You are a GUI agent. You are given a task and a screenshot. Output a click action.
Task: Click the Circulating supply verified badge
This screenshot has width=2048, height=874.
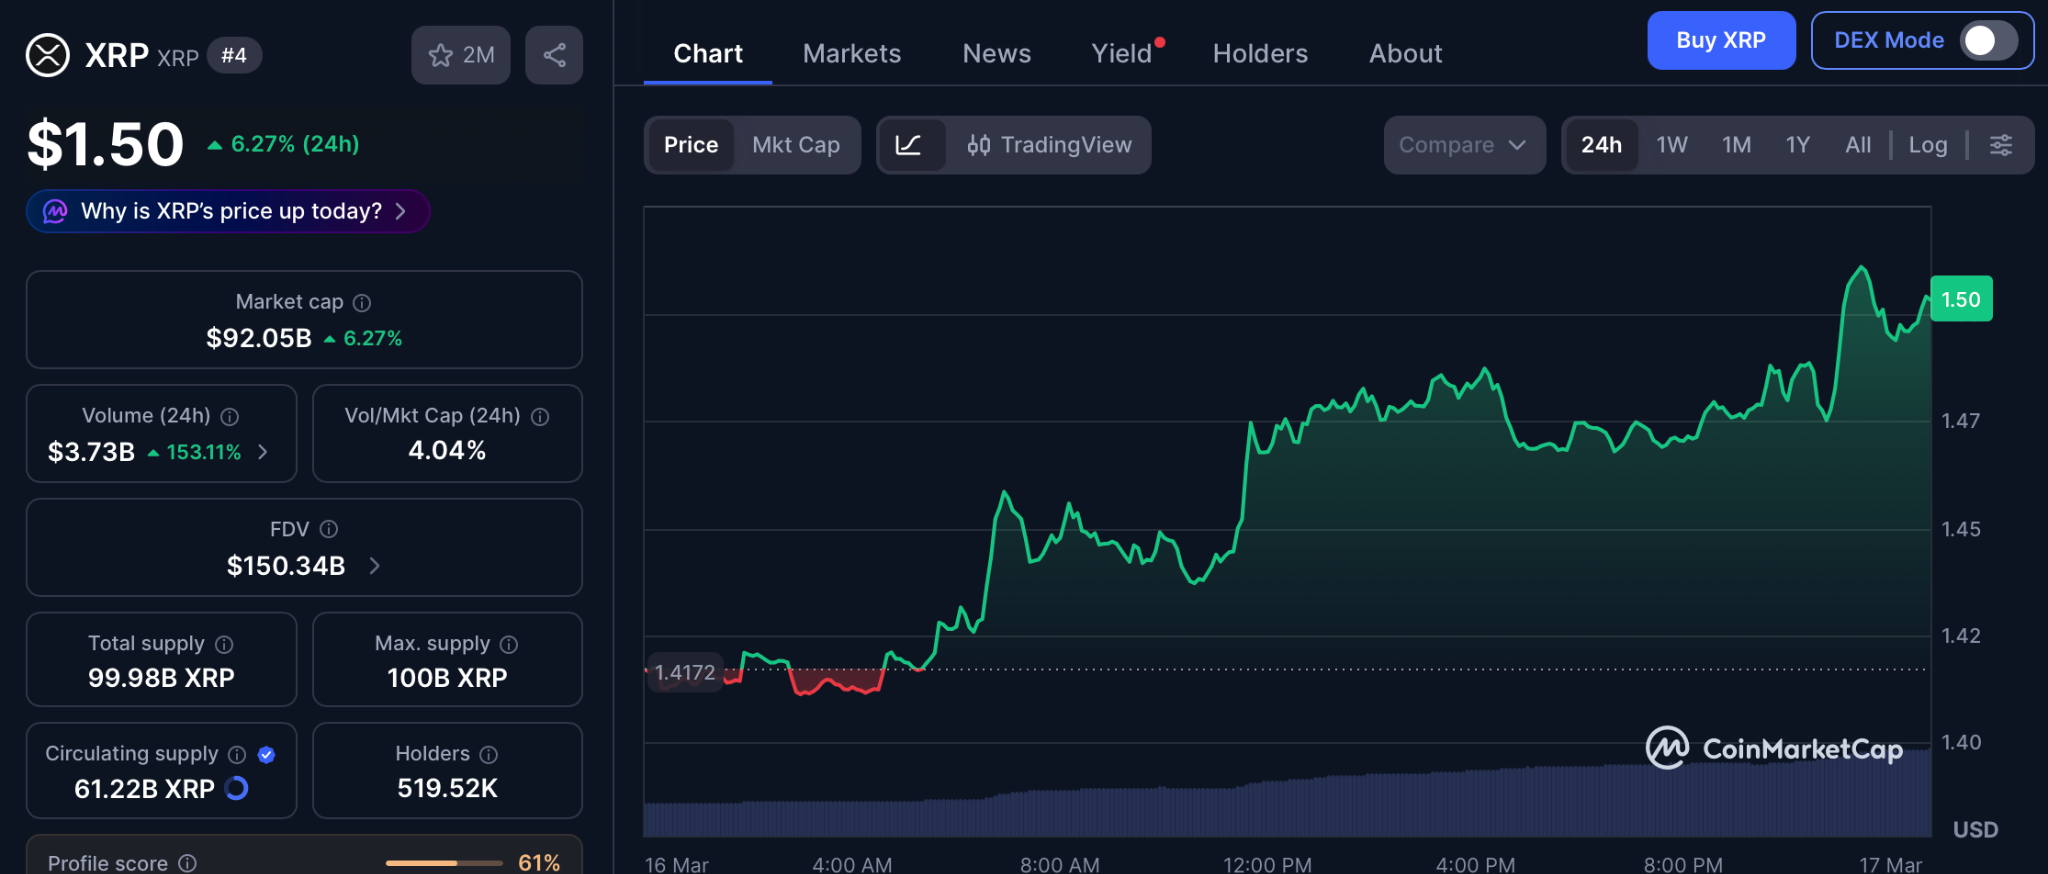[x=266, y=754]
